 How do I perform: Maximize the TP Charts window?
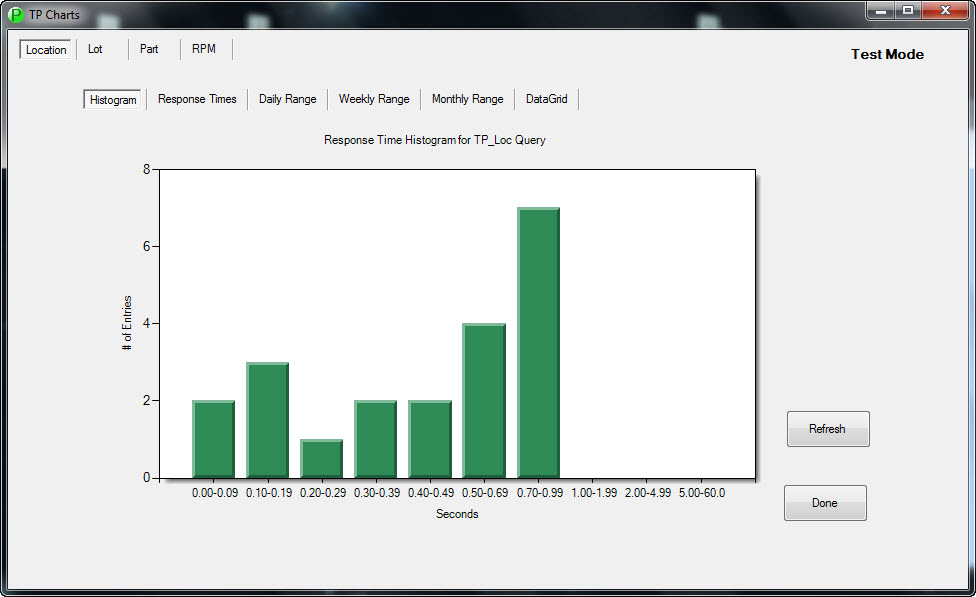[x=908, y=11]
